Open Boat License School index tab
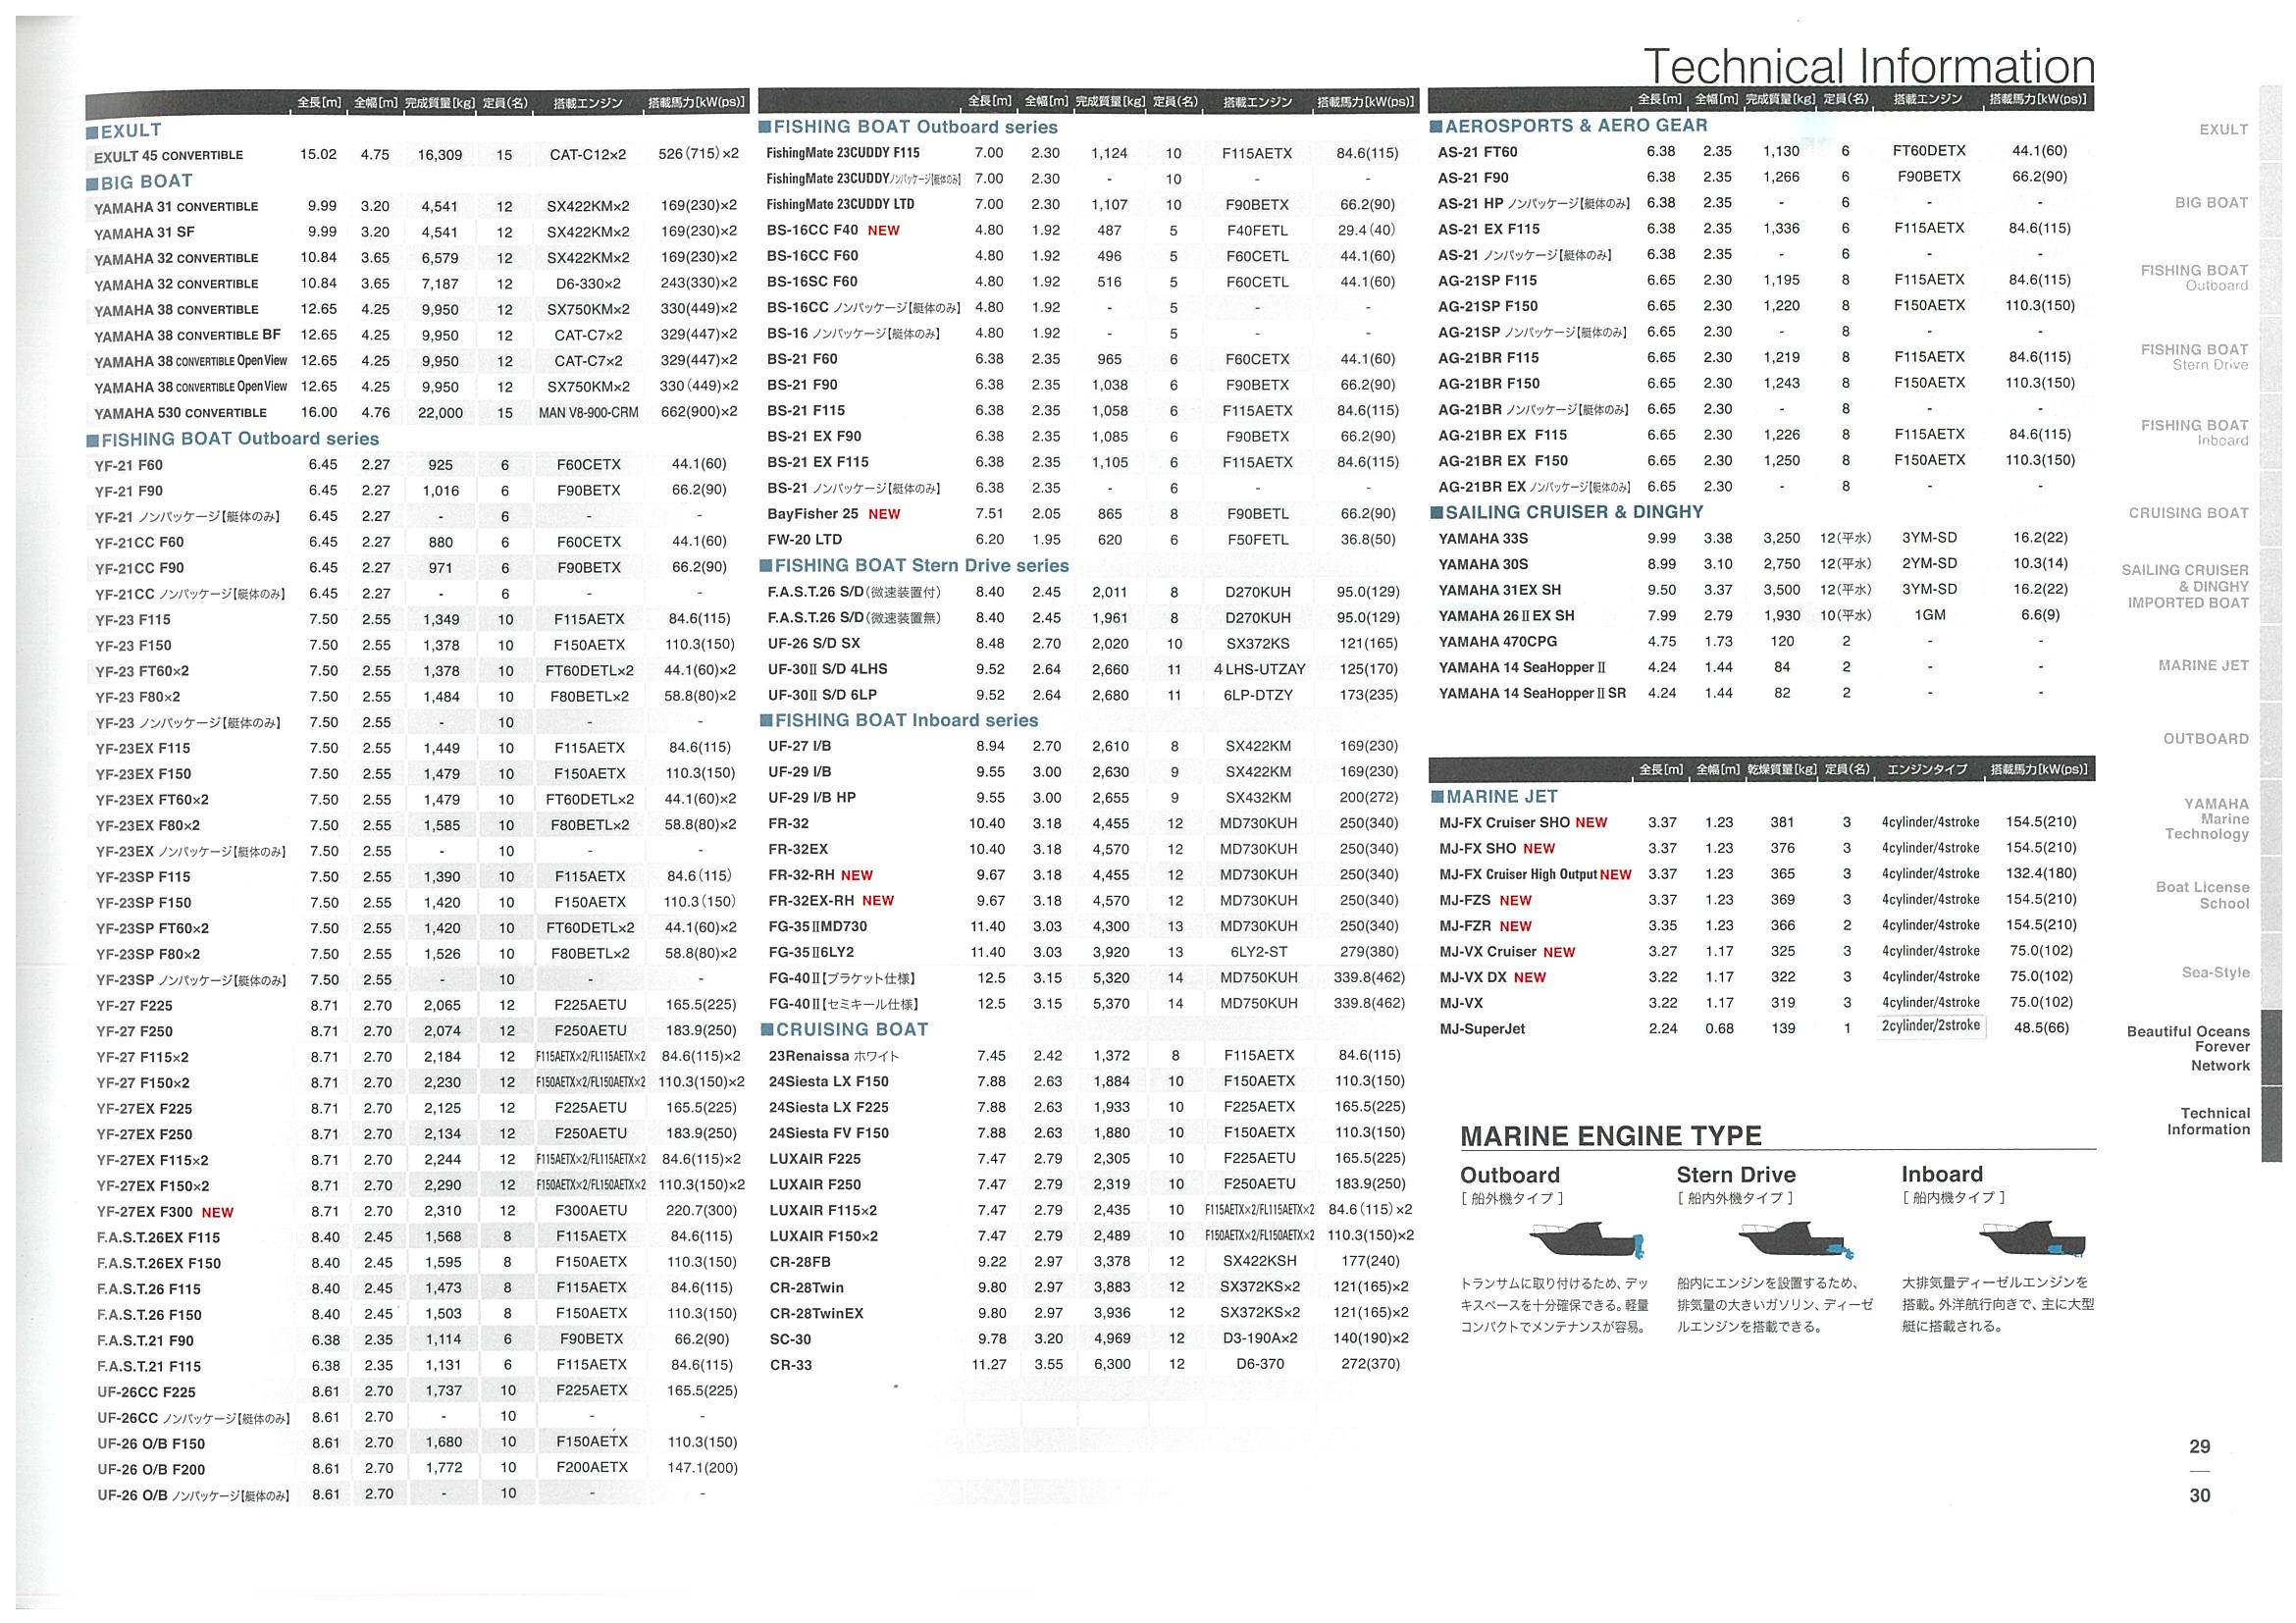 pos(2202,895)
